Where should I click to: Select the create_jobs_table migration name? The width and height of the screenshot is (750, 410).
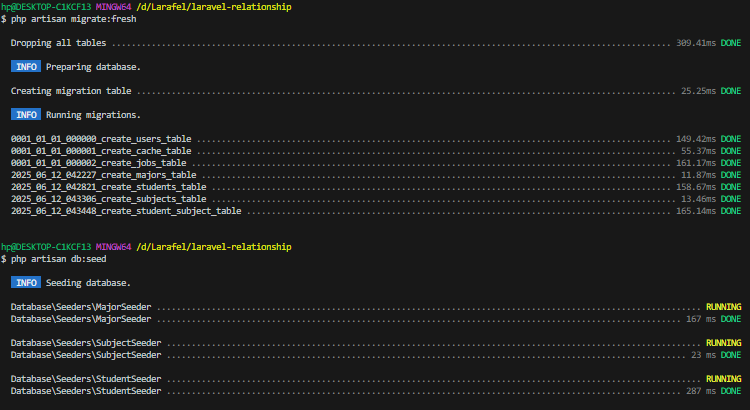pos(98,163)
